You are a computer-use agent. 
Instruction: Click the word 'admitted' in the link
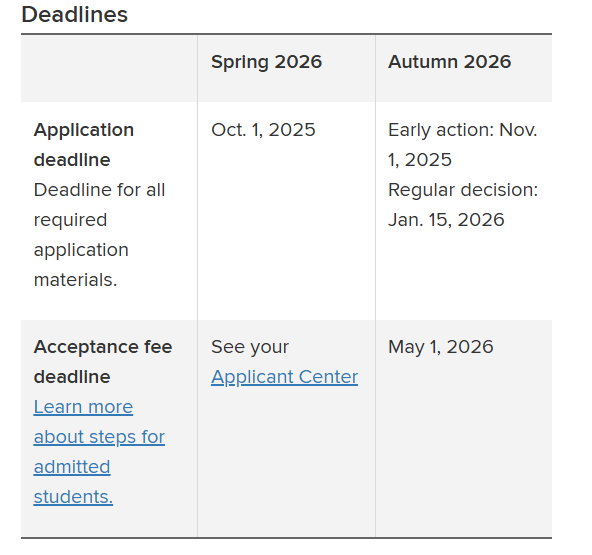(x=72, y=467)
